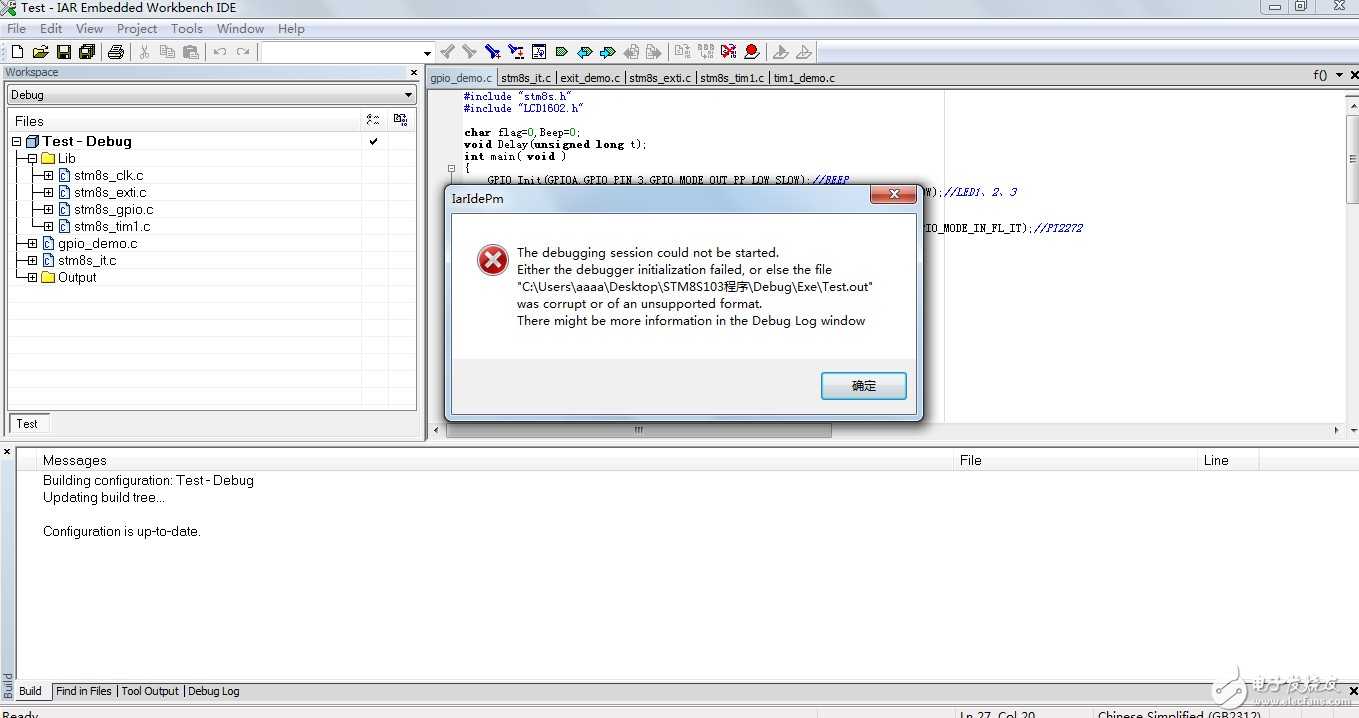The width and height of the screenshot is (1359, 718).
Task: Click the Open file toolbar icon
Action: pos(40,52)
